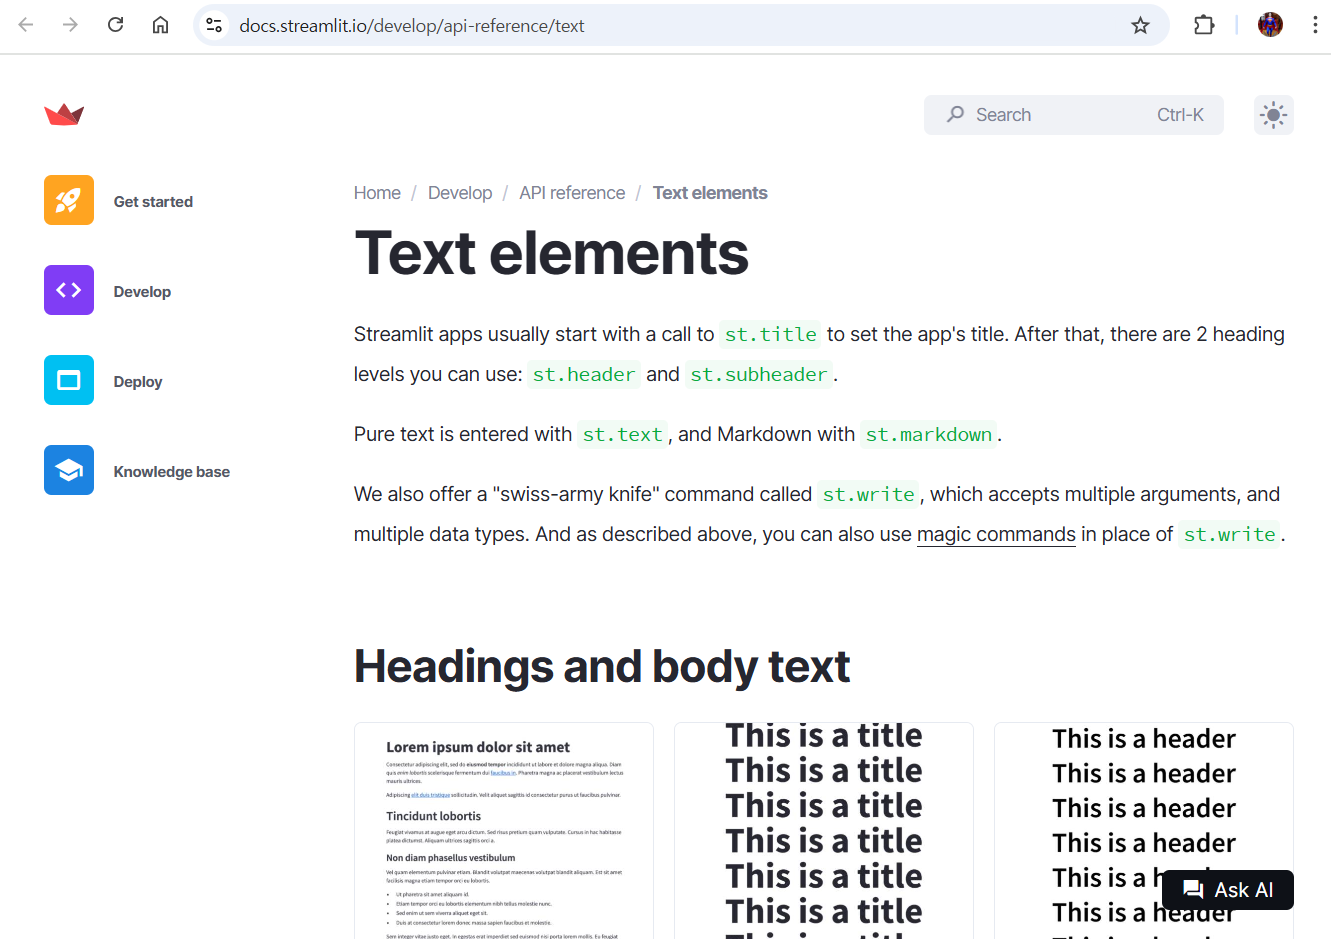Open the Ask AI chat button

click(1228, 890)
